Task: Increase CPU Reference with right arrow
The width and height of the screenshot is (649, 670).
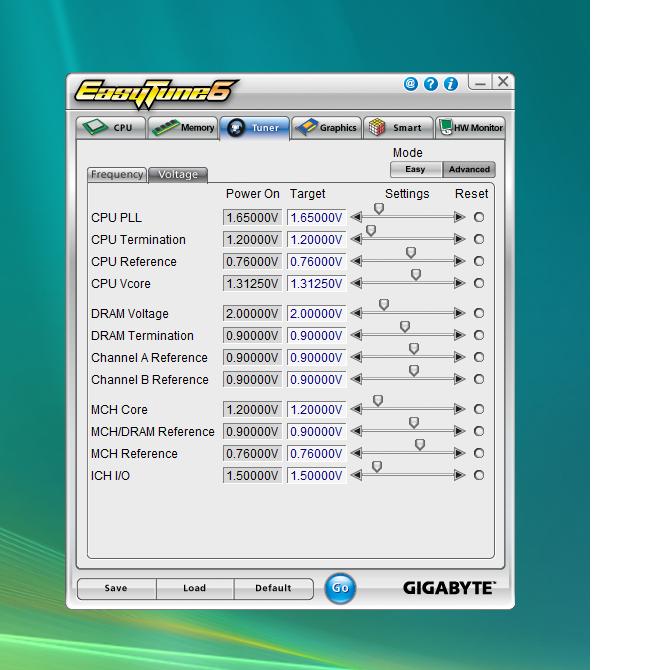Action: [x=460, y=261]
